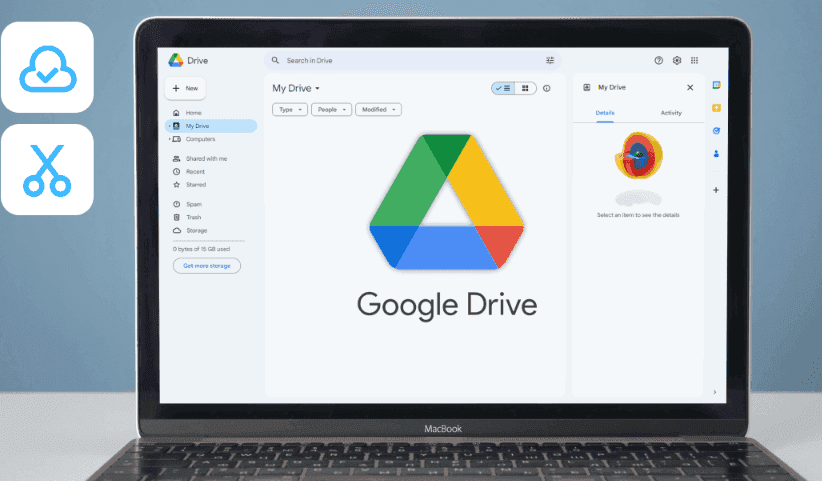
Task: Open advanced search filter options icon
Action: tap(550, 60)
